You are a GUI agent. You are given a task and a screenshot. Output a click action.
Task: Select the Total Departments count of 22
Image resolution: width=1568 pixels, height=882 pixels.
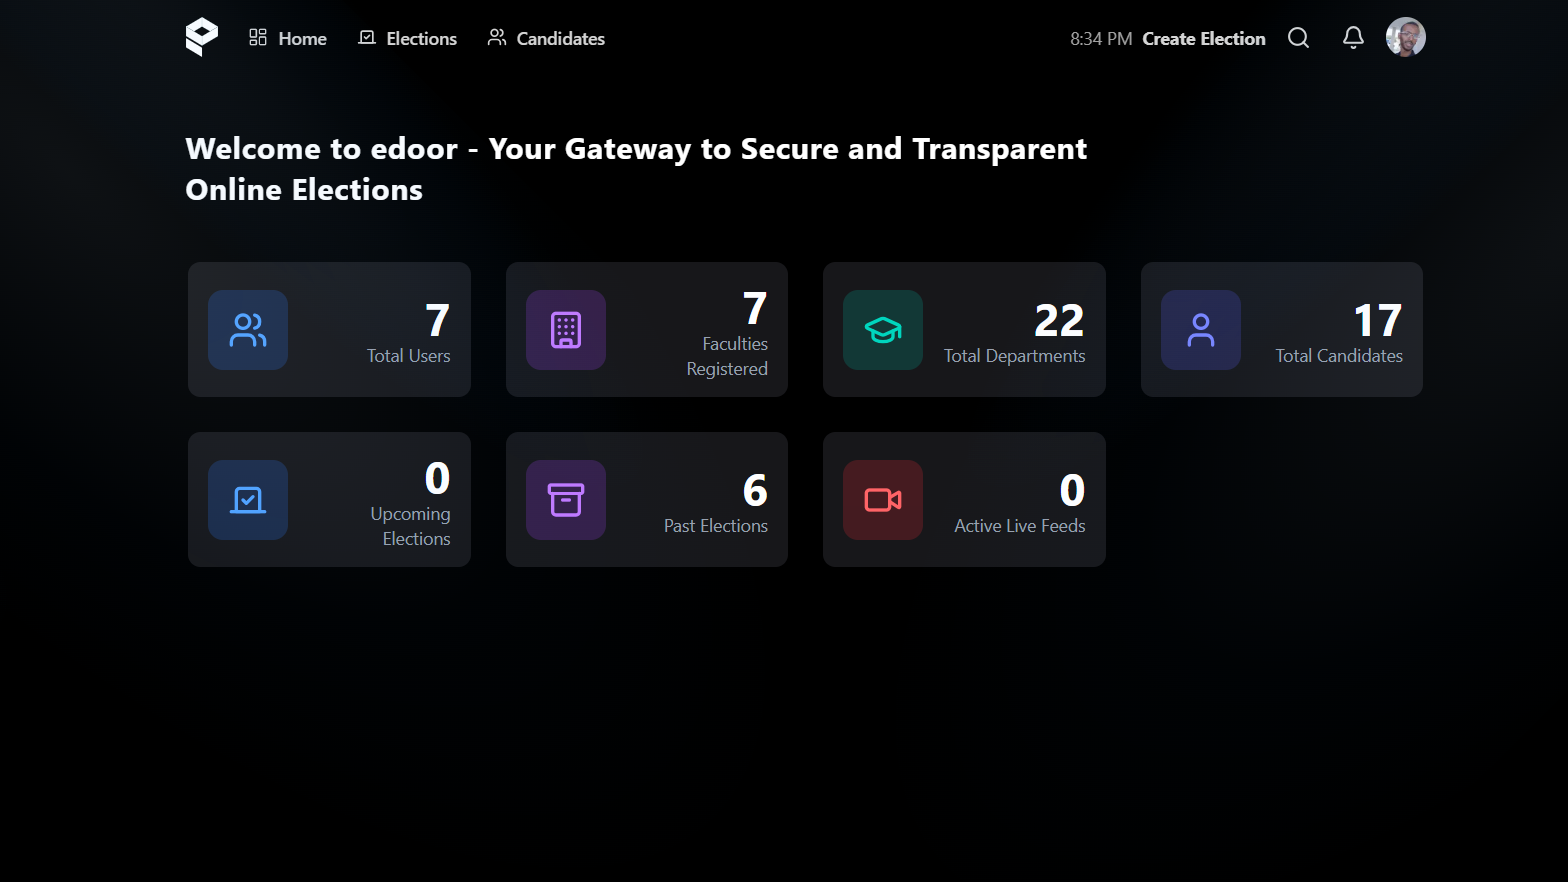click(x=1059, y=321)
